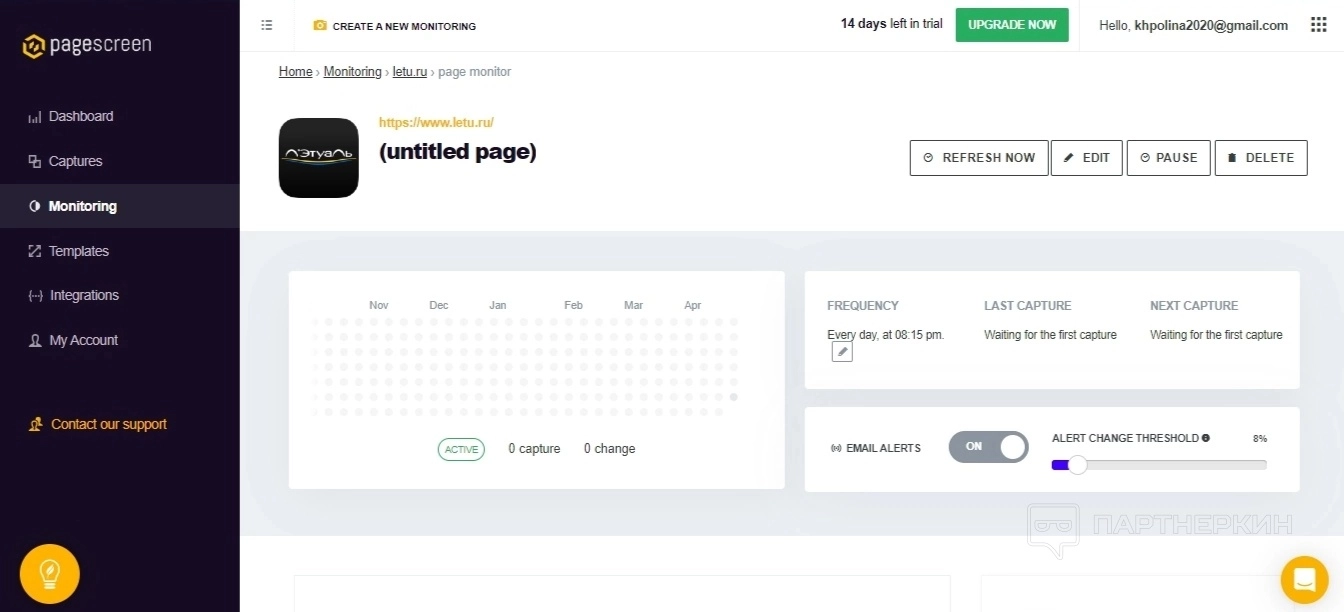1344x612 pixels.
Task: Click the alert threshold info icon
Action: [1206, 438]
